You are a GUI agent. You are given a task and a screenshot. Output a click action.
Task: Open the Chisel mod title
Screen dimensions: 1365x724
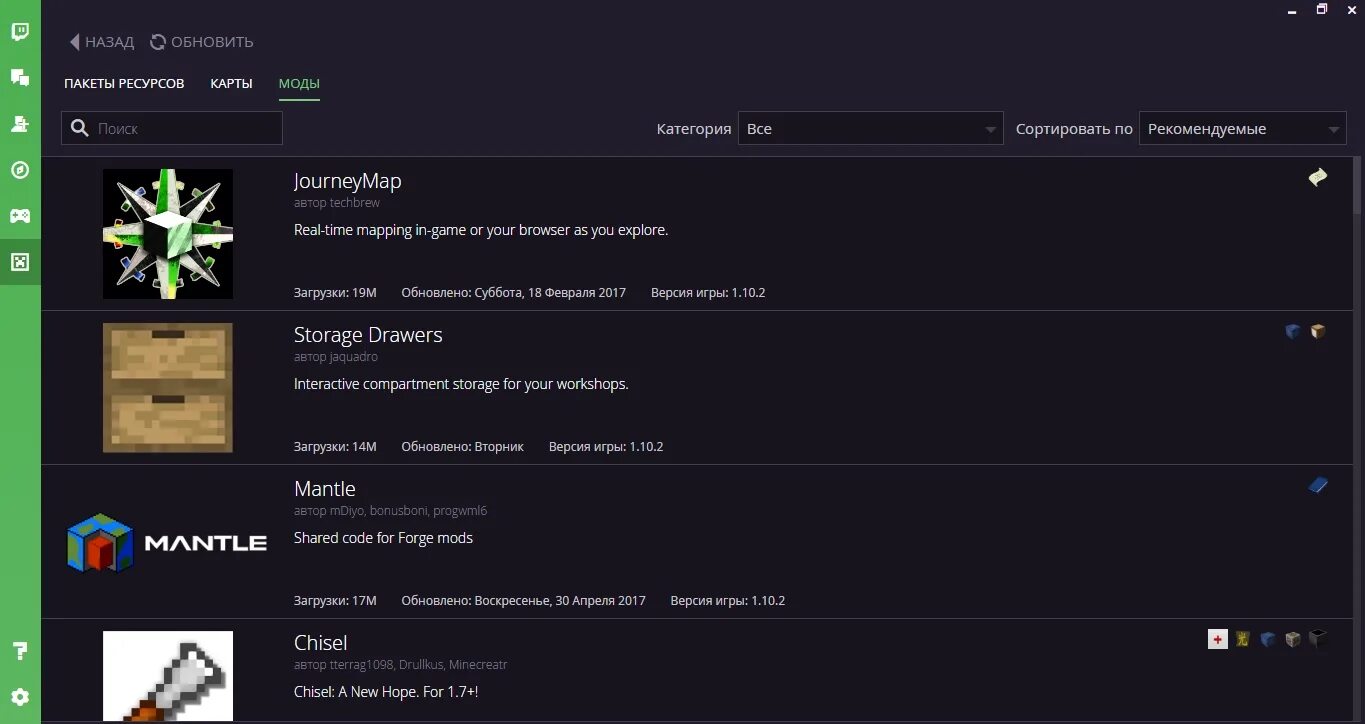[x=320, y=643]
